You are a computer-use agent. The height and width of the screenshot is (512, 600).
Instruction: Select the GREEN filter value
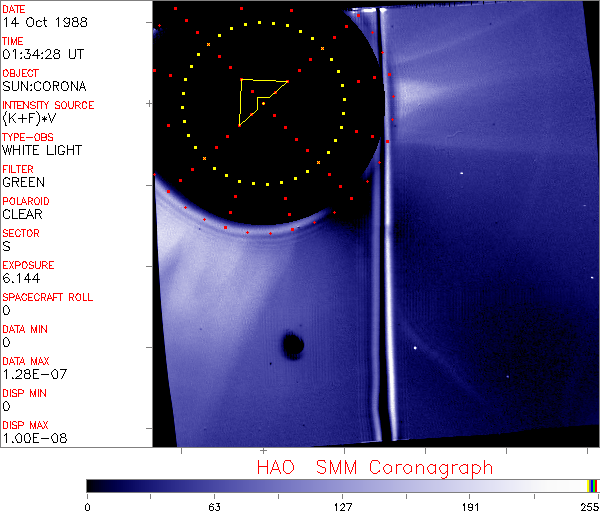click(x=24, y=182)
